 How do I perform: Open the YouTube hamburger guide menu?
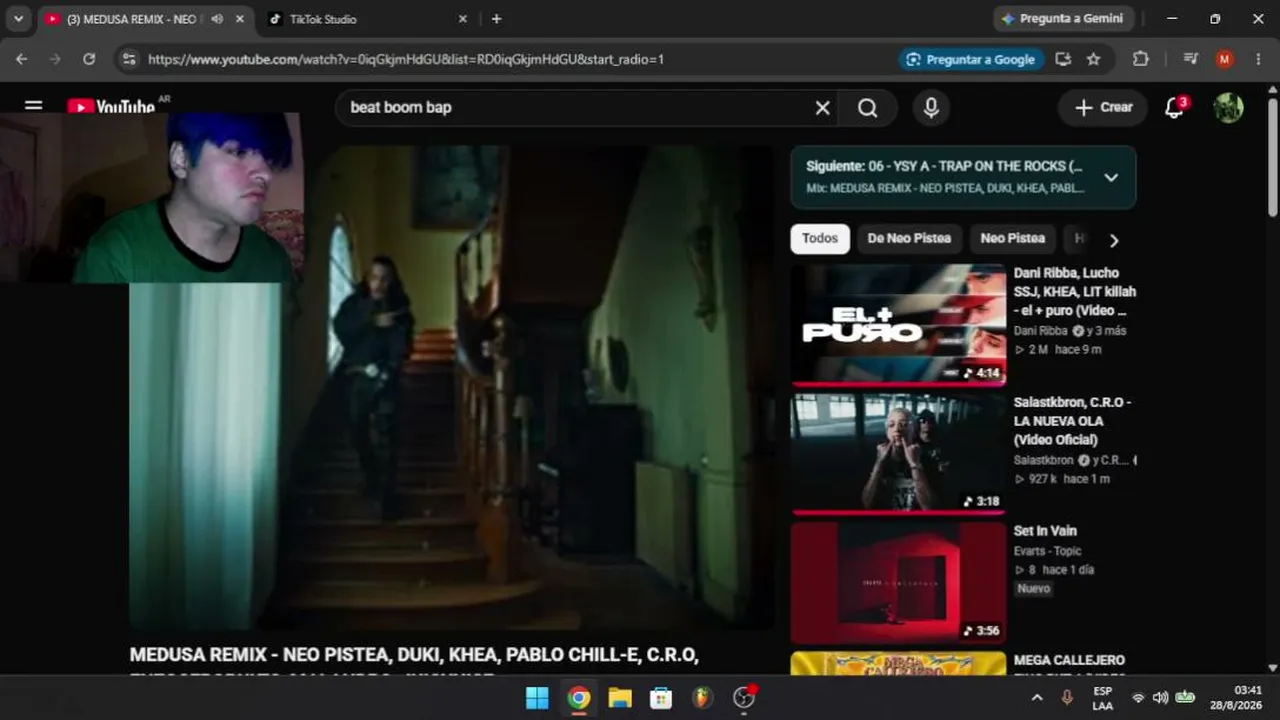tap(33, 105)
